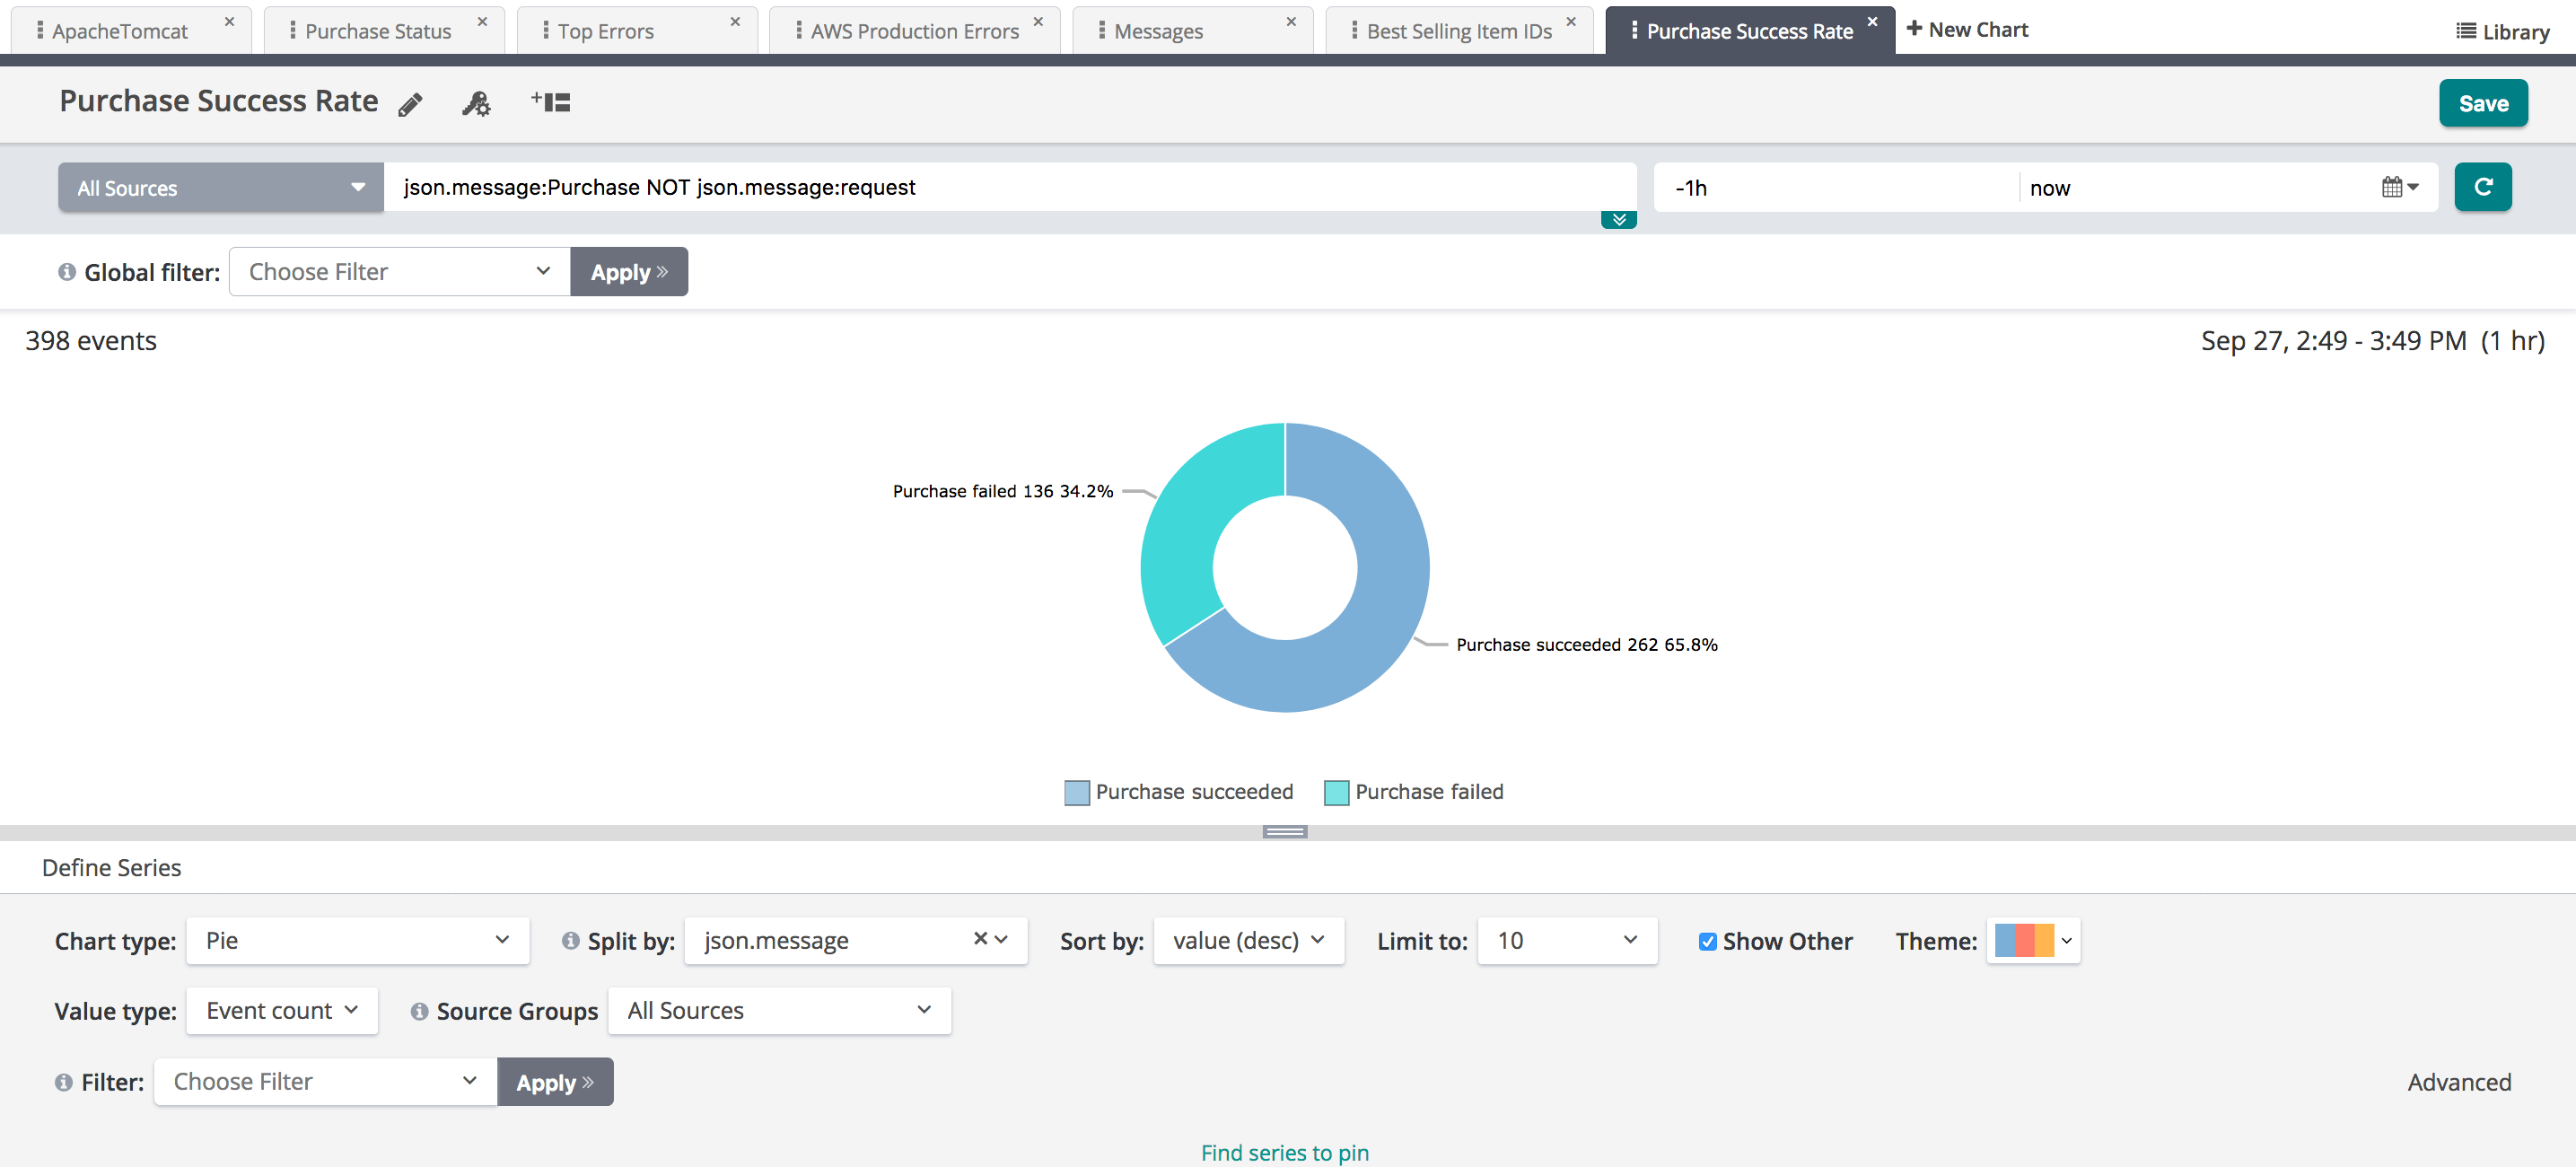Screen dimensions: 2576x1167
Task: Expand the Sort by value (desc) dropdown
Action: tap(1248, 941)
